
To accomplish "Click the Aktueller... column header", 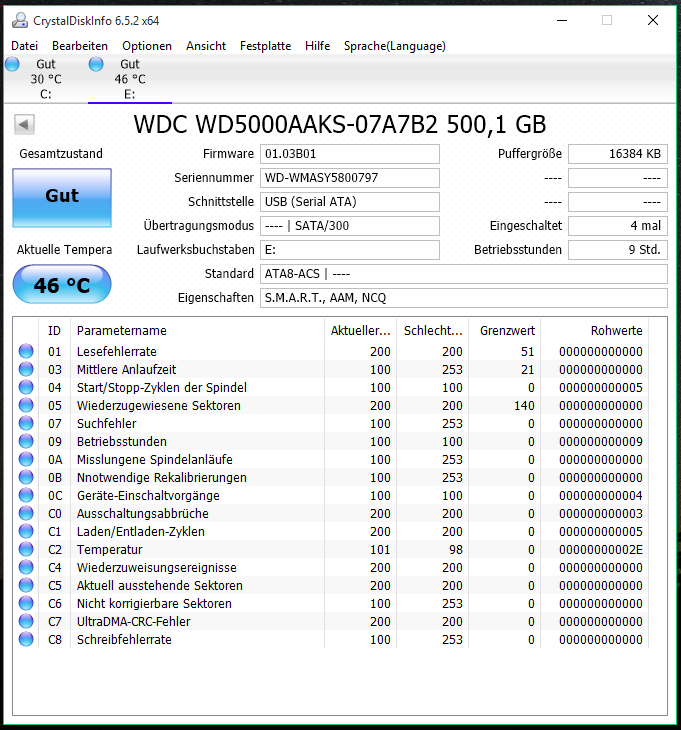I will [x=360, y=331].
